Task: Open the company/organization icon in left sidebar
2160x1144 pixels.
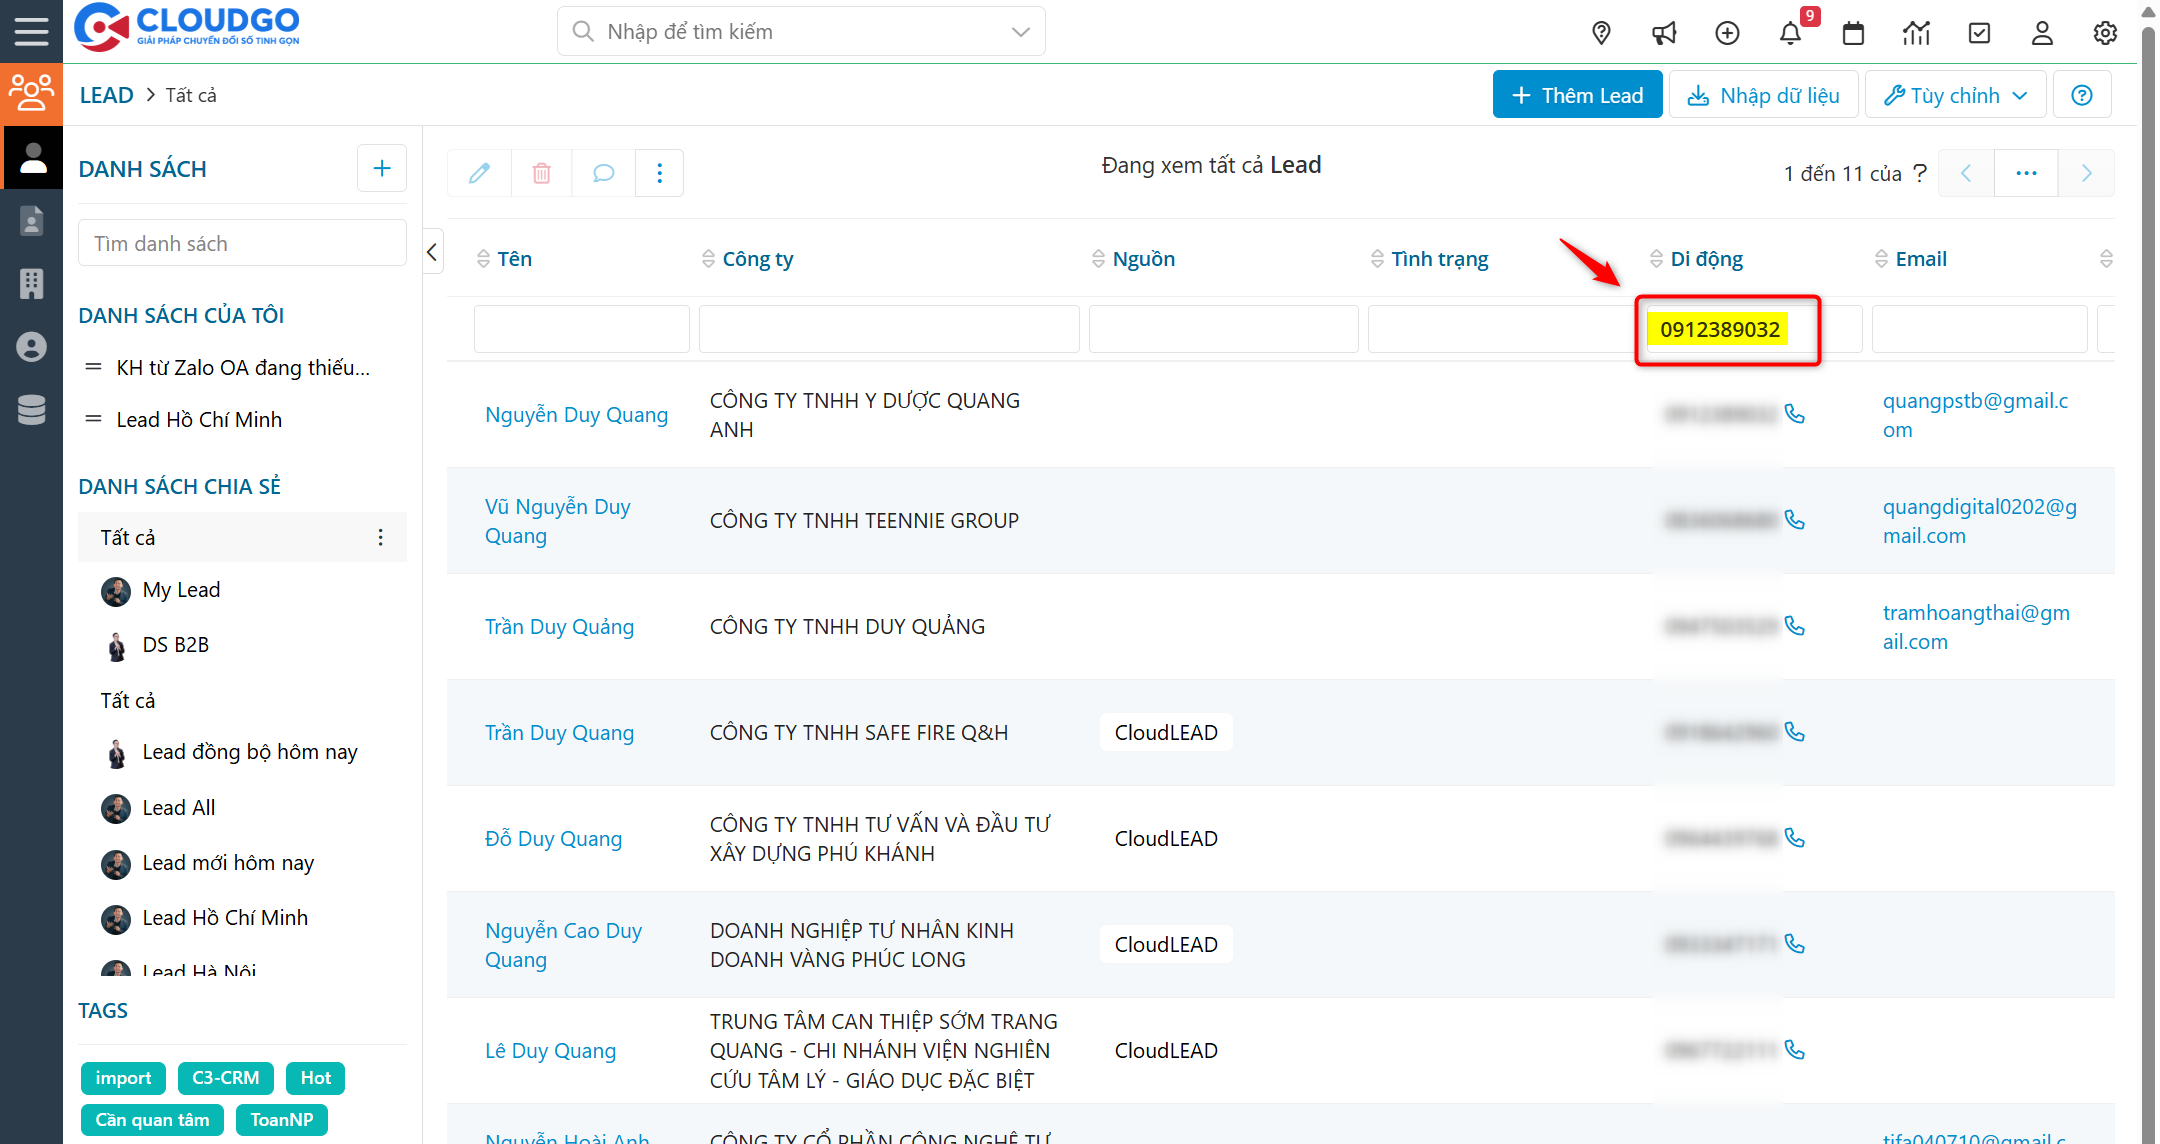Action: click(33, 284)
